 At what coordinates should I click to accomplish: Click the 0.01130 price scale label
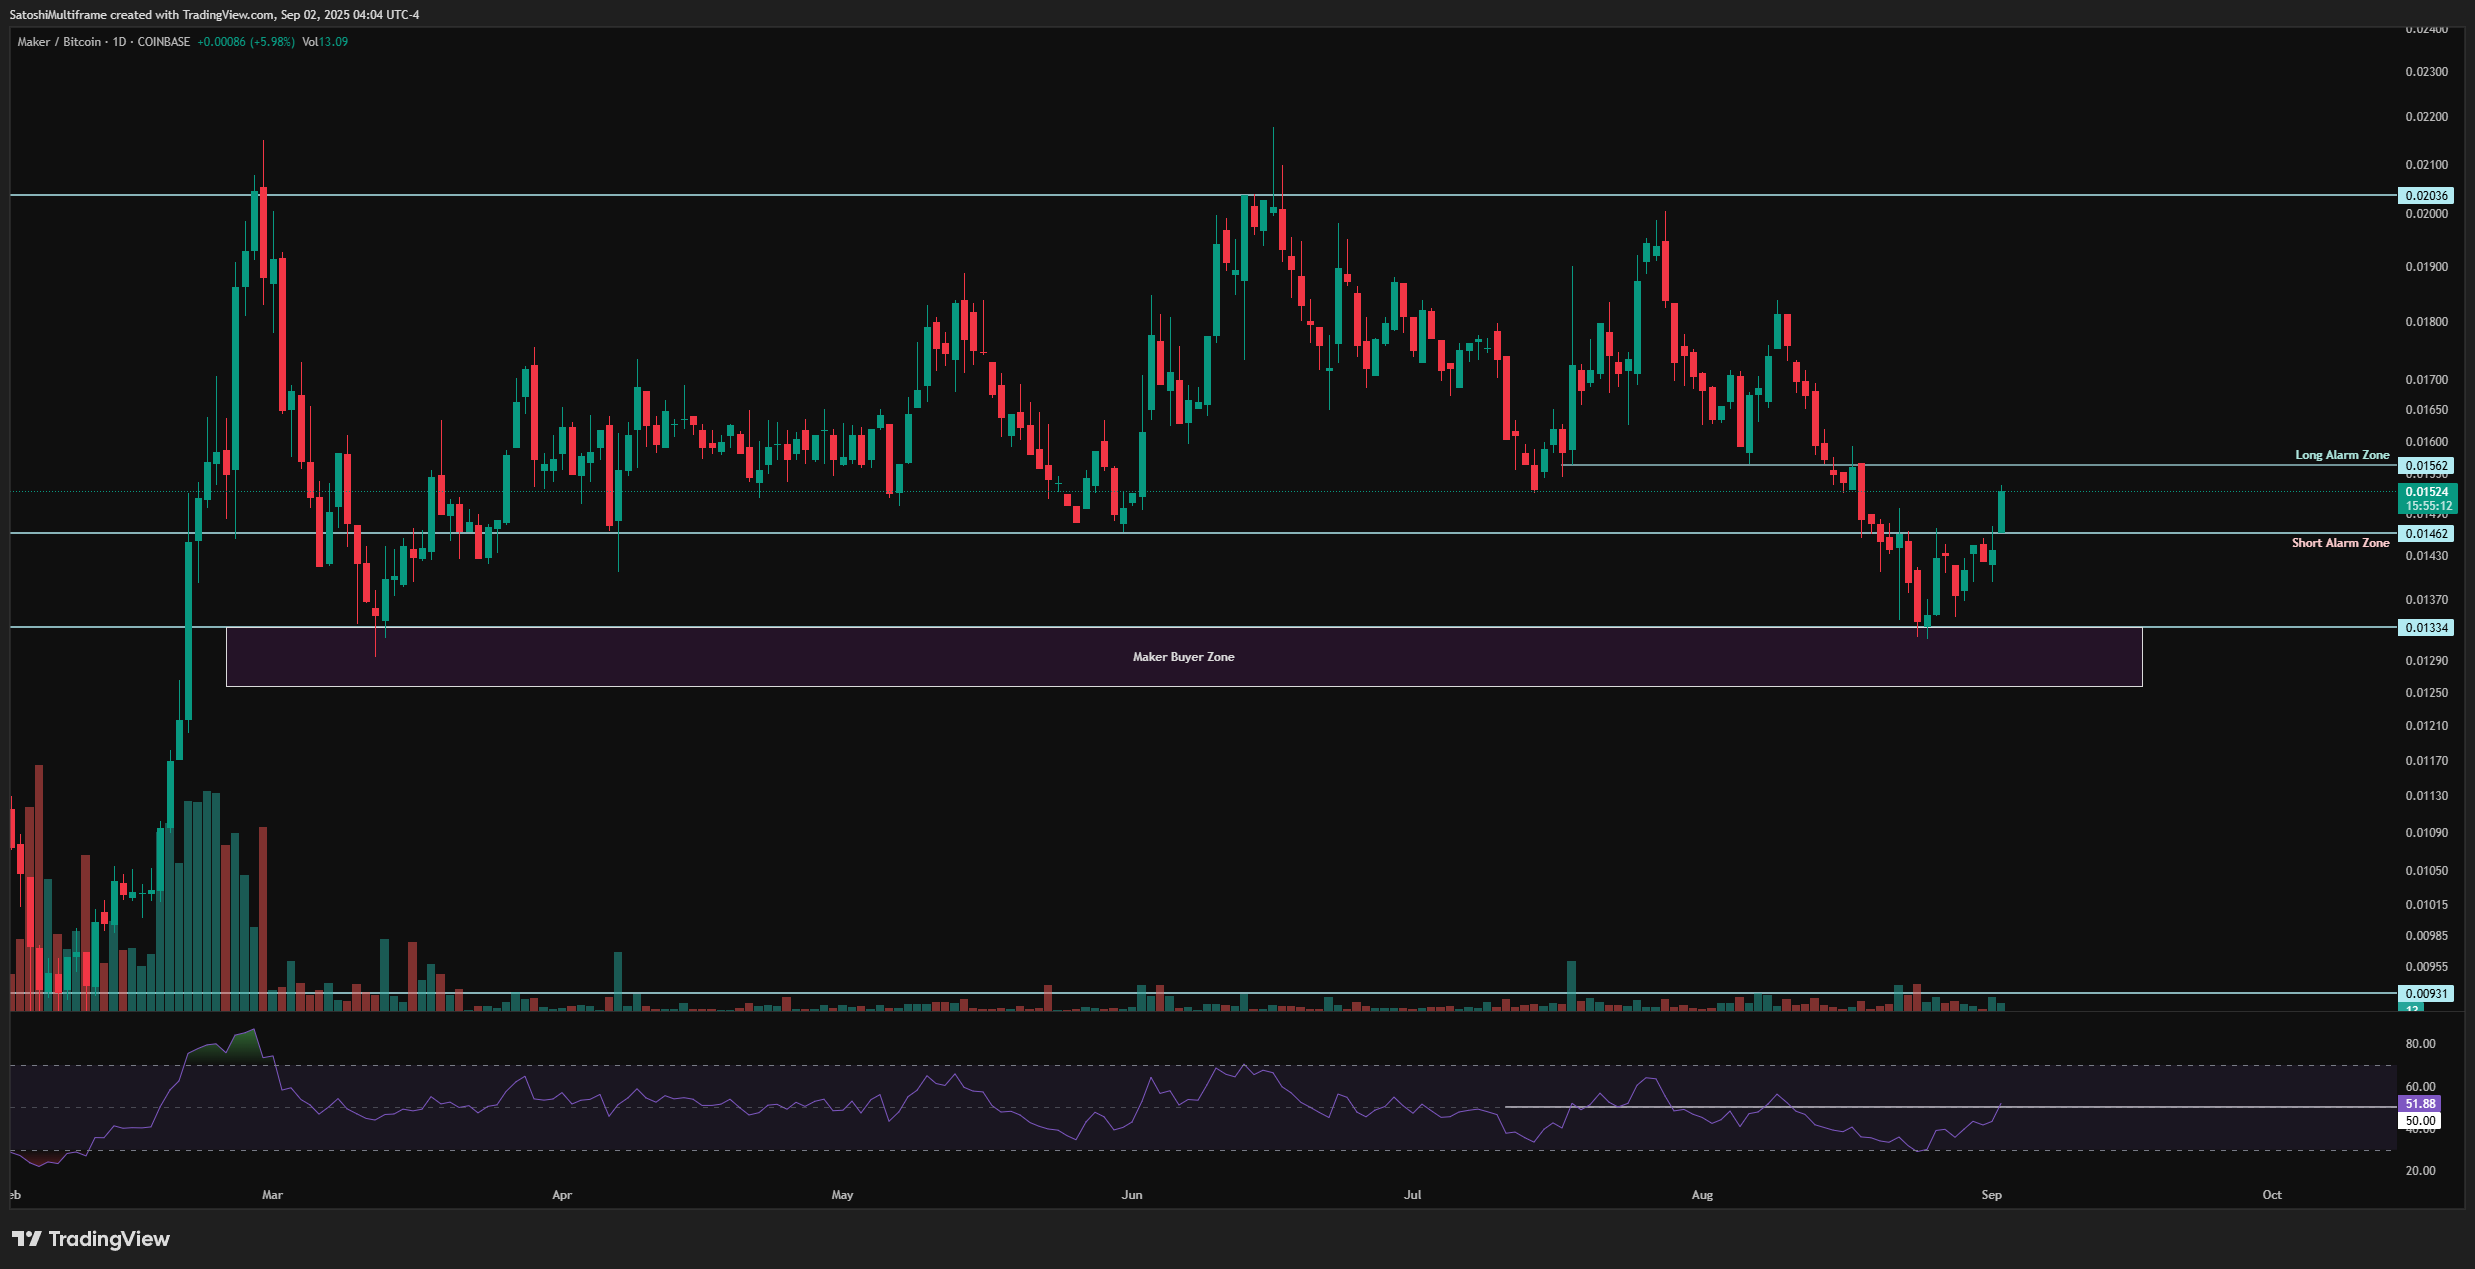pos(2427,796)
